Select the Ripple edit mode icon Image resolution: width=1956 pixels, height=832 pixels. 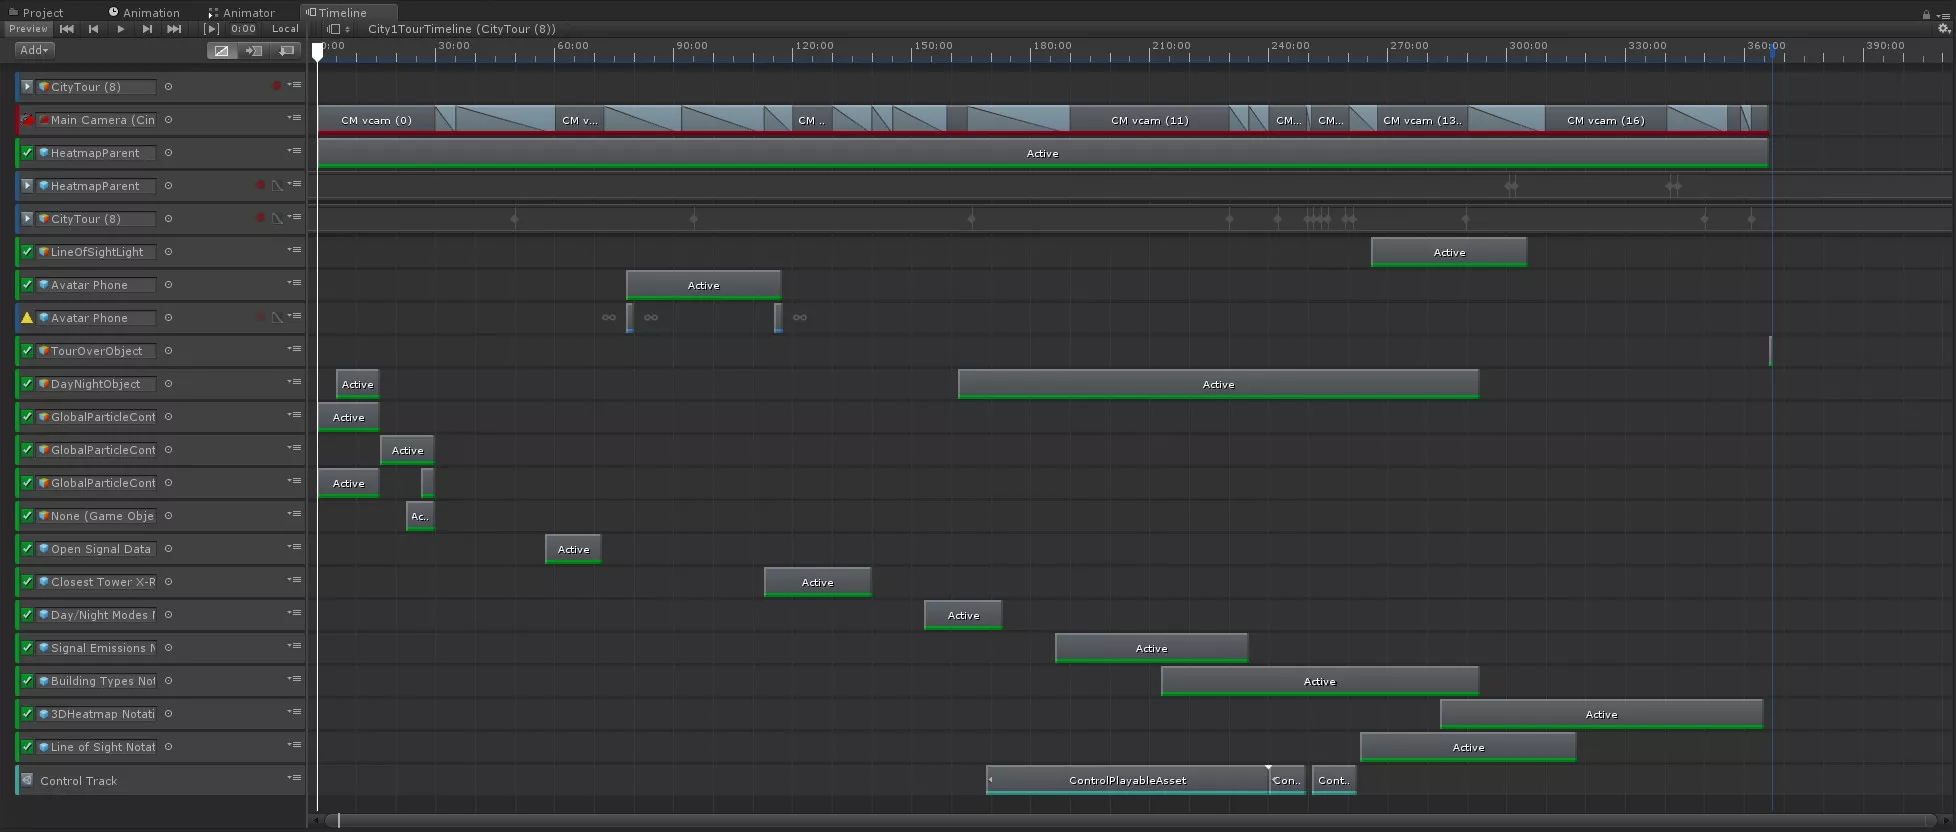coord(253,50)
